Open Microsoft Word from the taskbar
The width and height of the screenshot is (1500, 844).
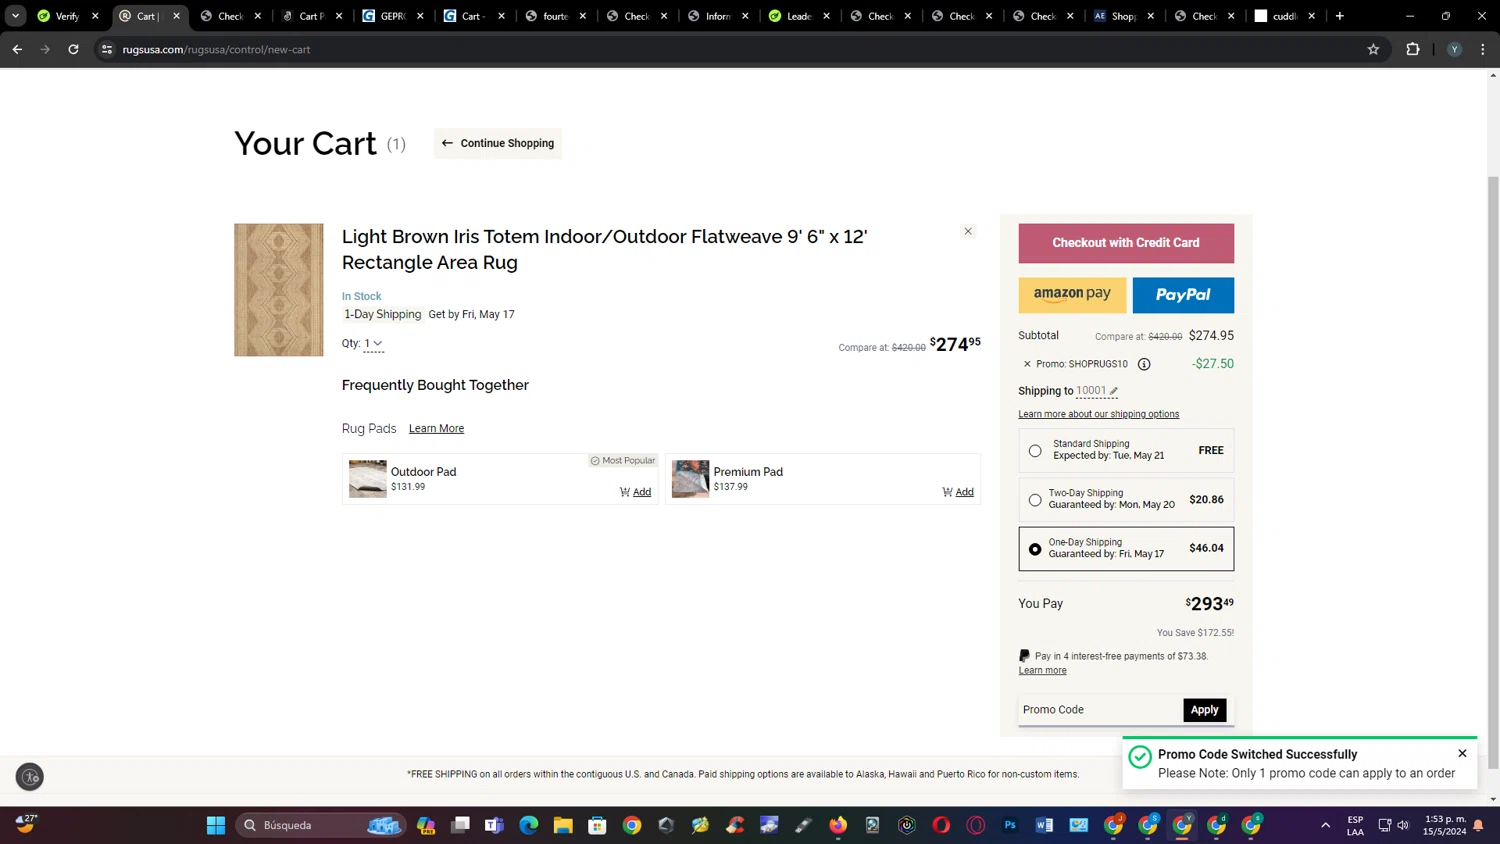pyautogui.click(x=1044, y=825)
